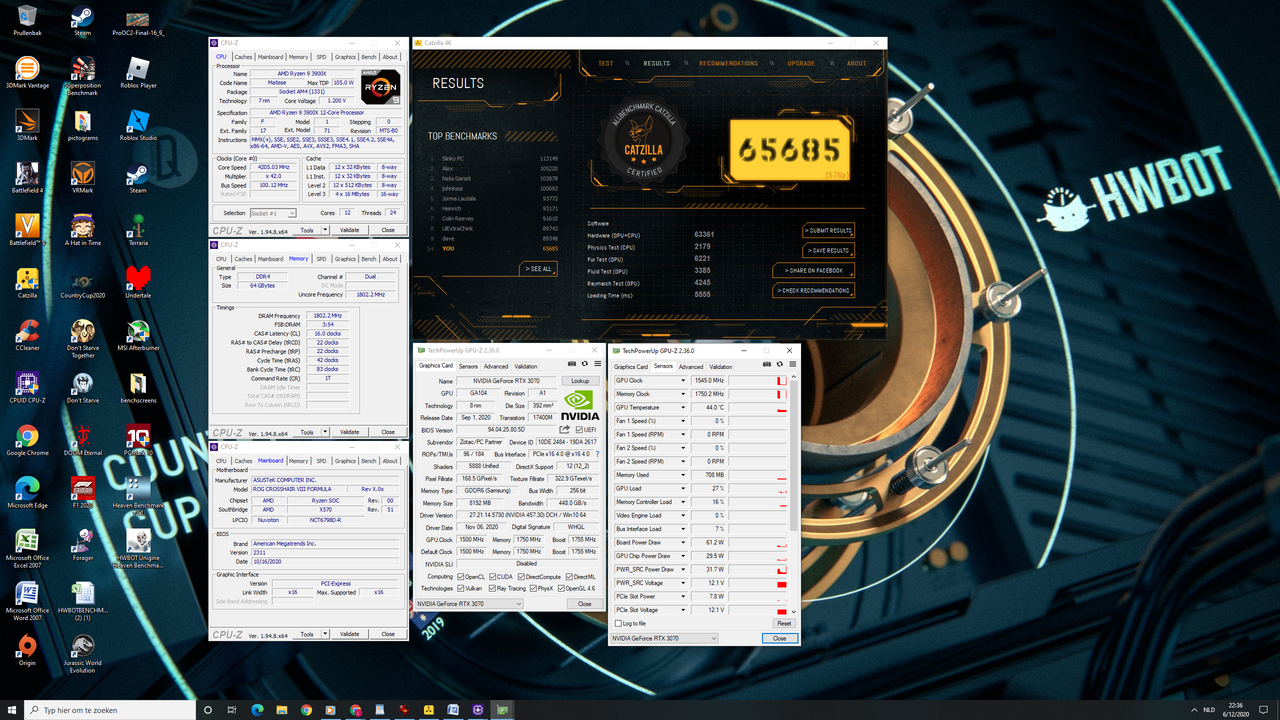The image size is (1280, 720).
Task: Enable the Log to file checkbox
Action: [x=618, y=623]
